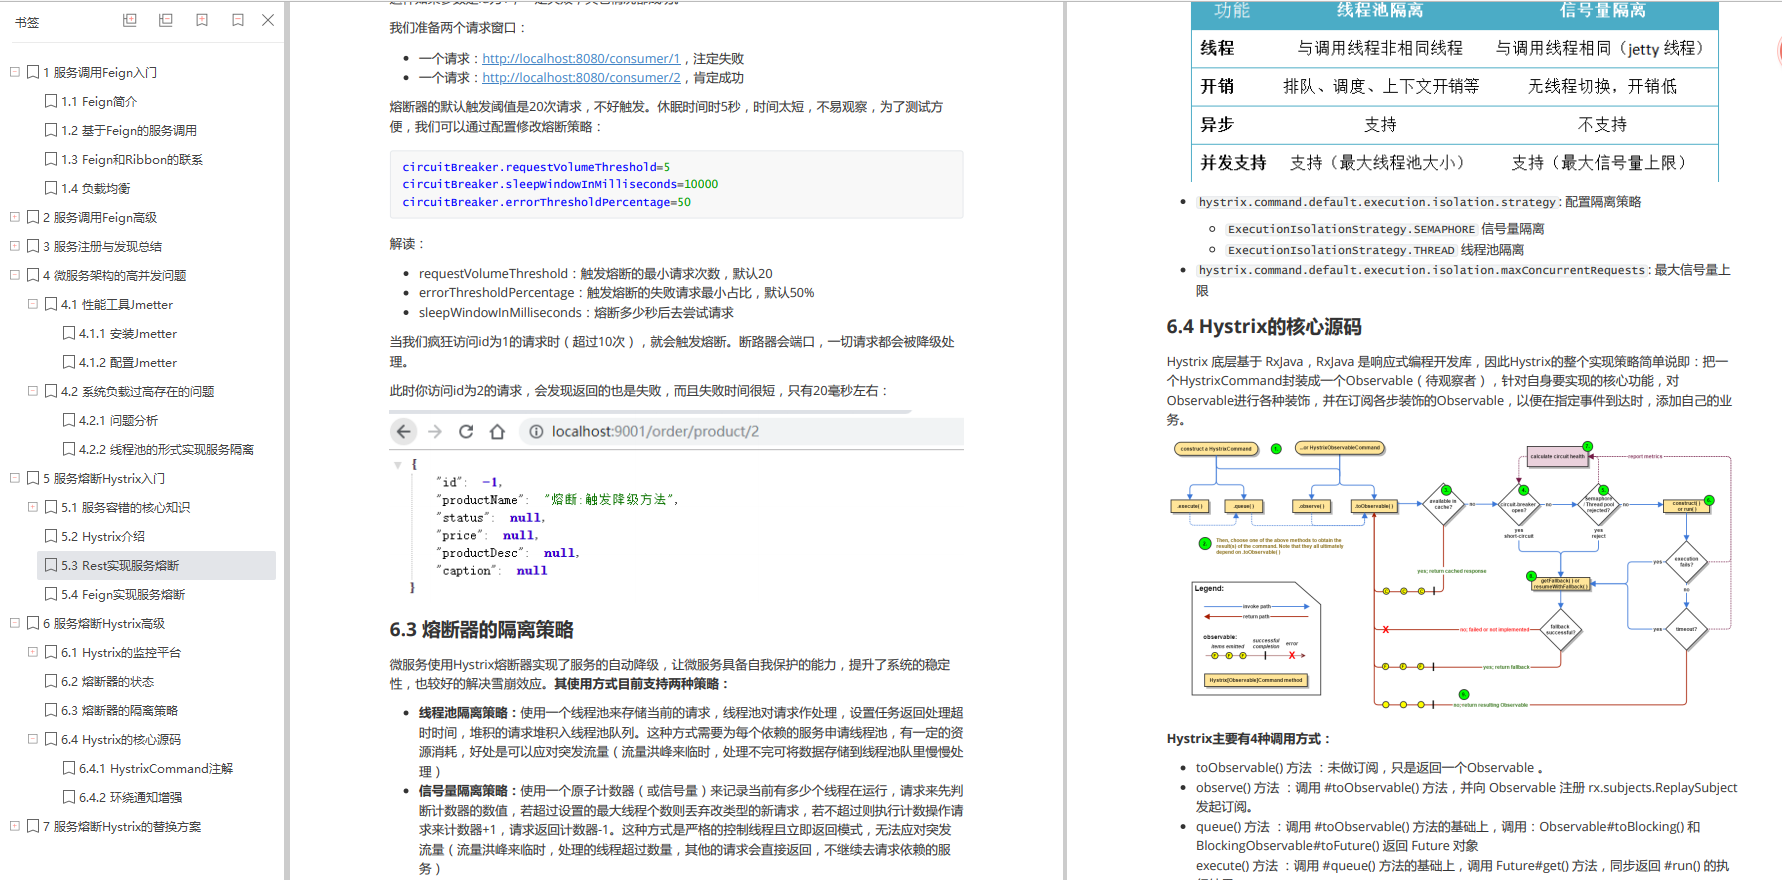Open bookmark 7 服务熔断Hystrix的替换方案
Image resolution: width=1782 pixels, height=880 pixels.
(x=122, y=826)
